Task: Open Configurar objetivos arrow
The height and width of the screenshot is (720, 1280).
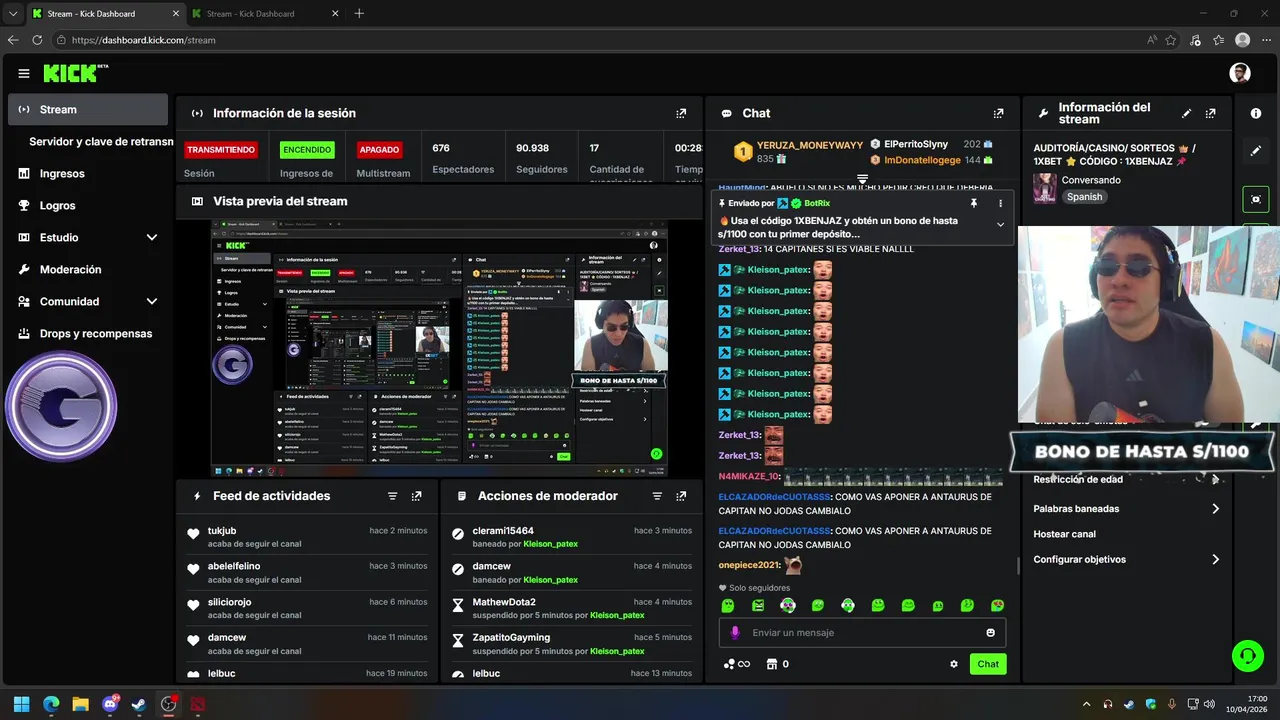Action: 1215,560
